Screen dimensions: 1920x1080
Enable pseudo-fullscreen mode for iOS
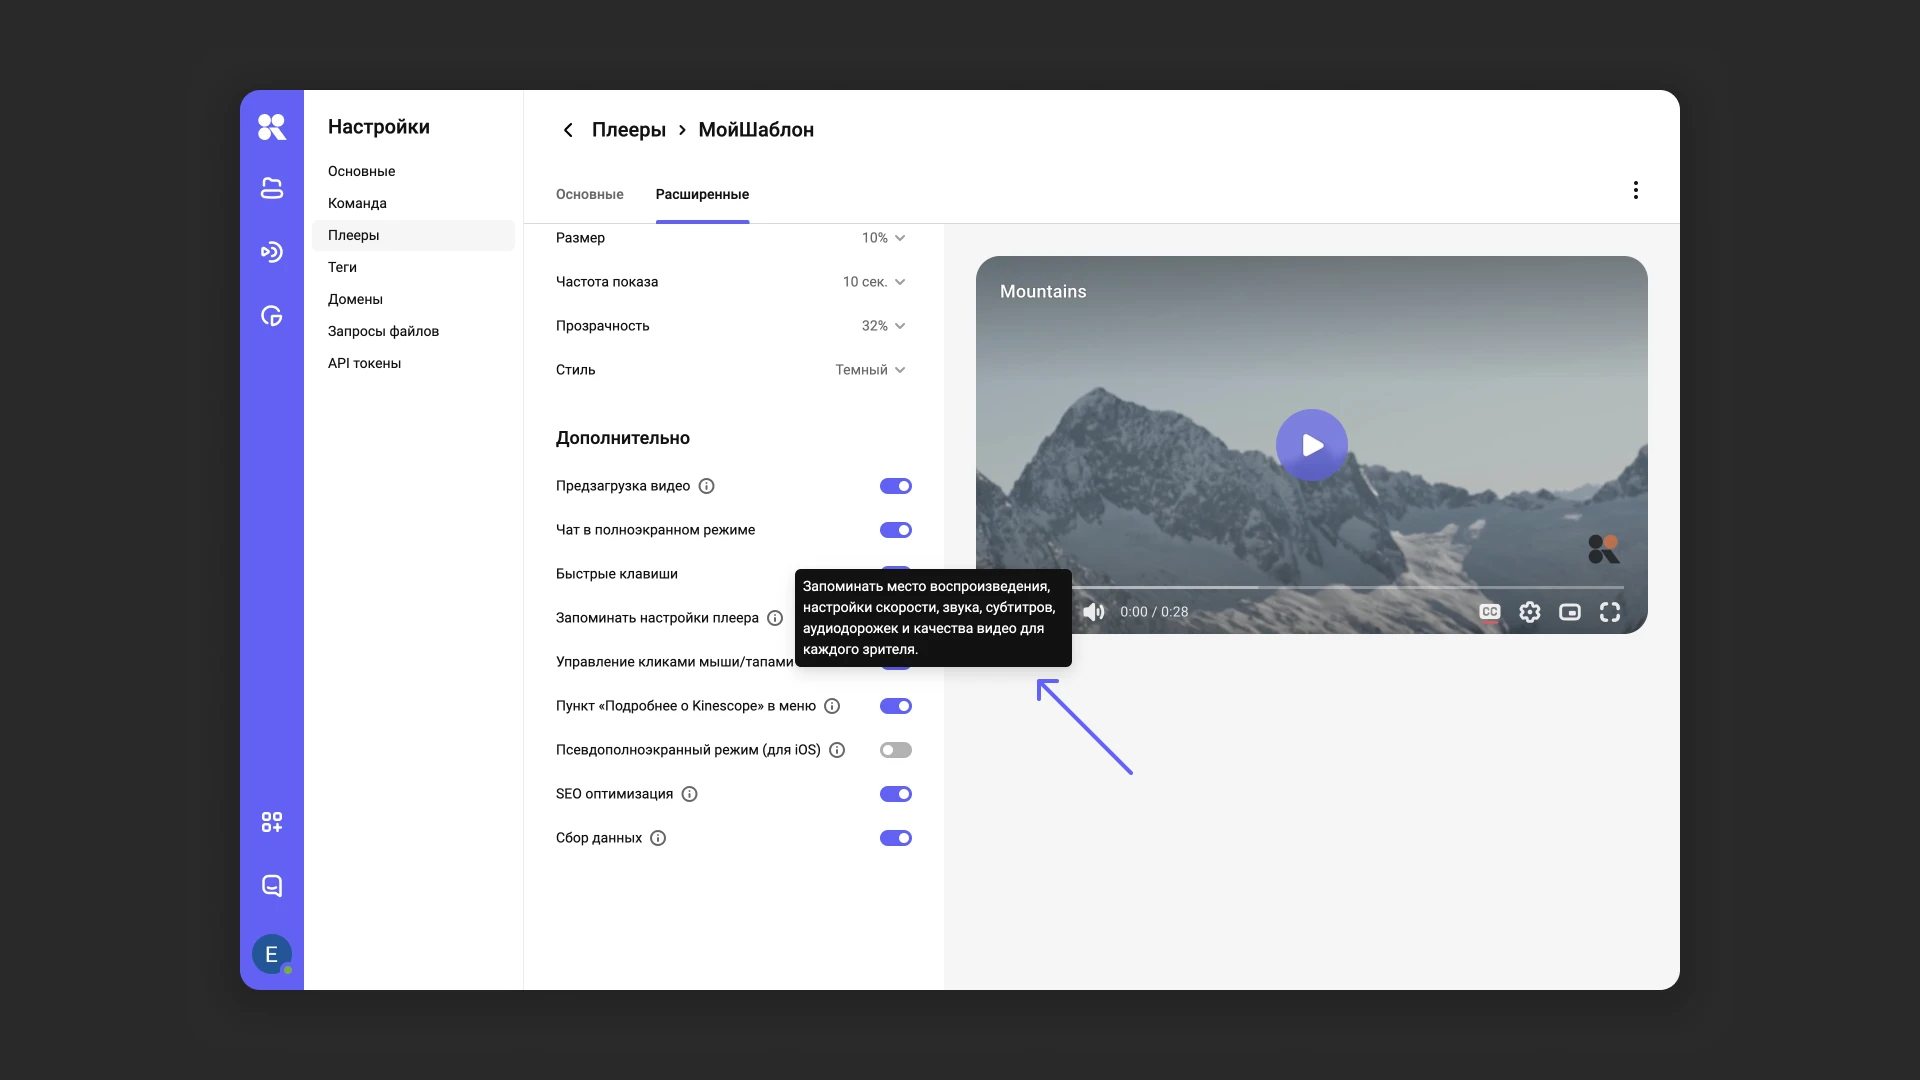pyautogui.click(x=895, y=750)
